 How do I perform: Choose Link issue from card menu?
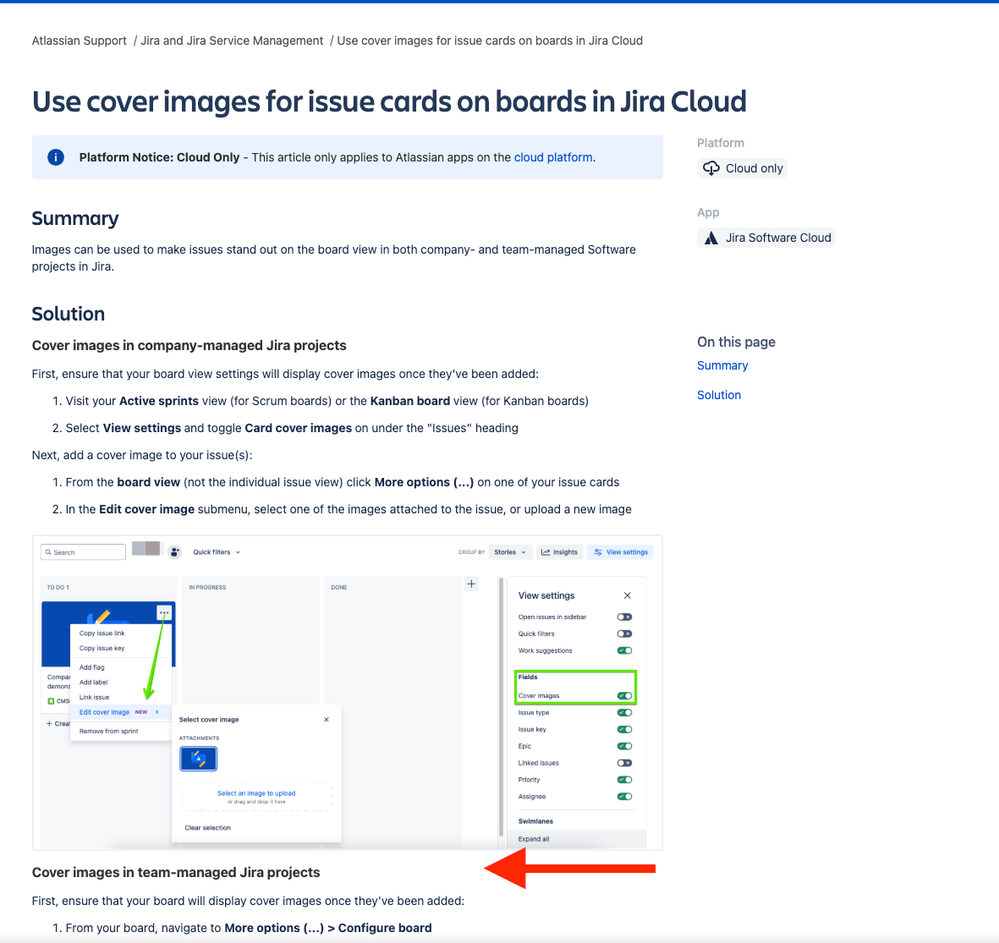(94, 697)
